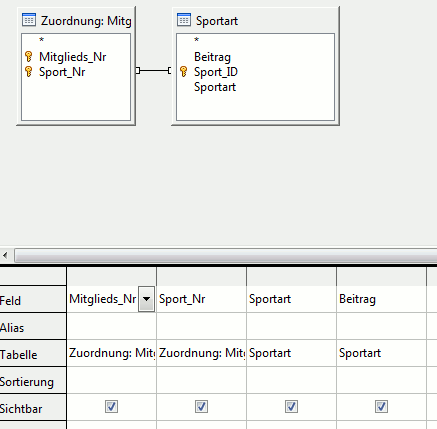This screenshot has height=429, width=437.
Task: Click Beitrag field in Sportart table
Action: tap(212, 57)
